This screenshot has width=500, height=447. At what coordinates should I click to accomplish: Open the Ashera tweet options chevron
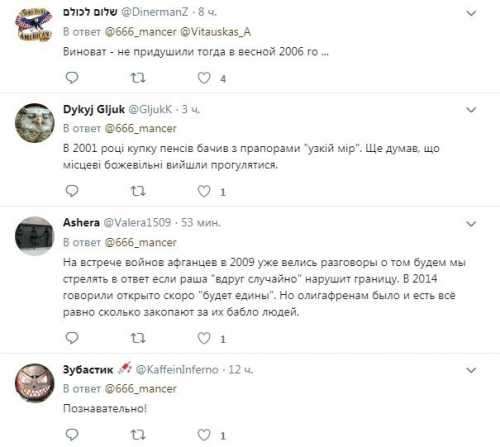(x=471, y=224)
